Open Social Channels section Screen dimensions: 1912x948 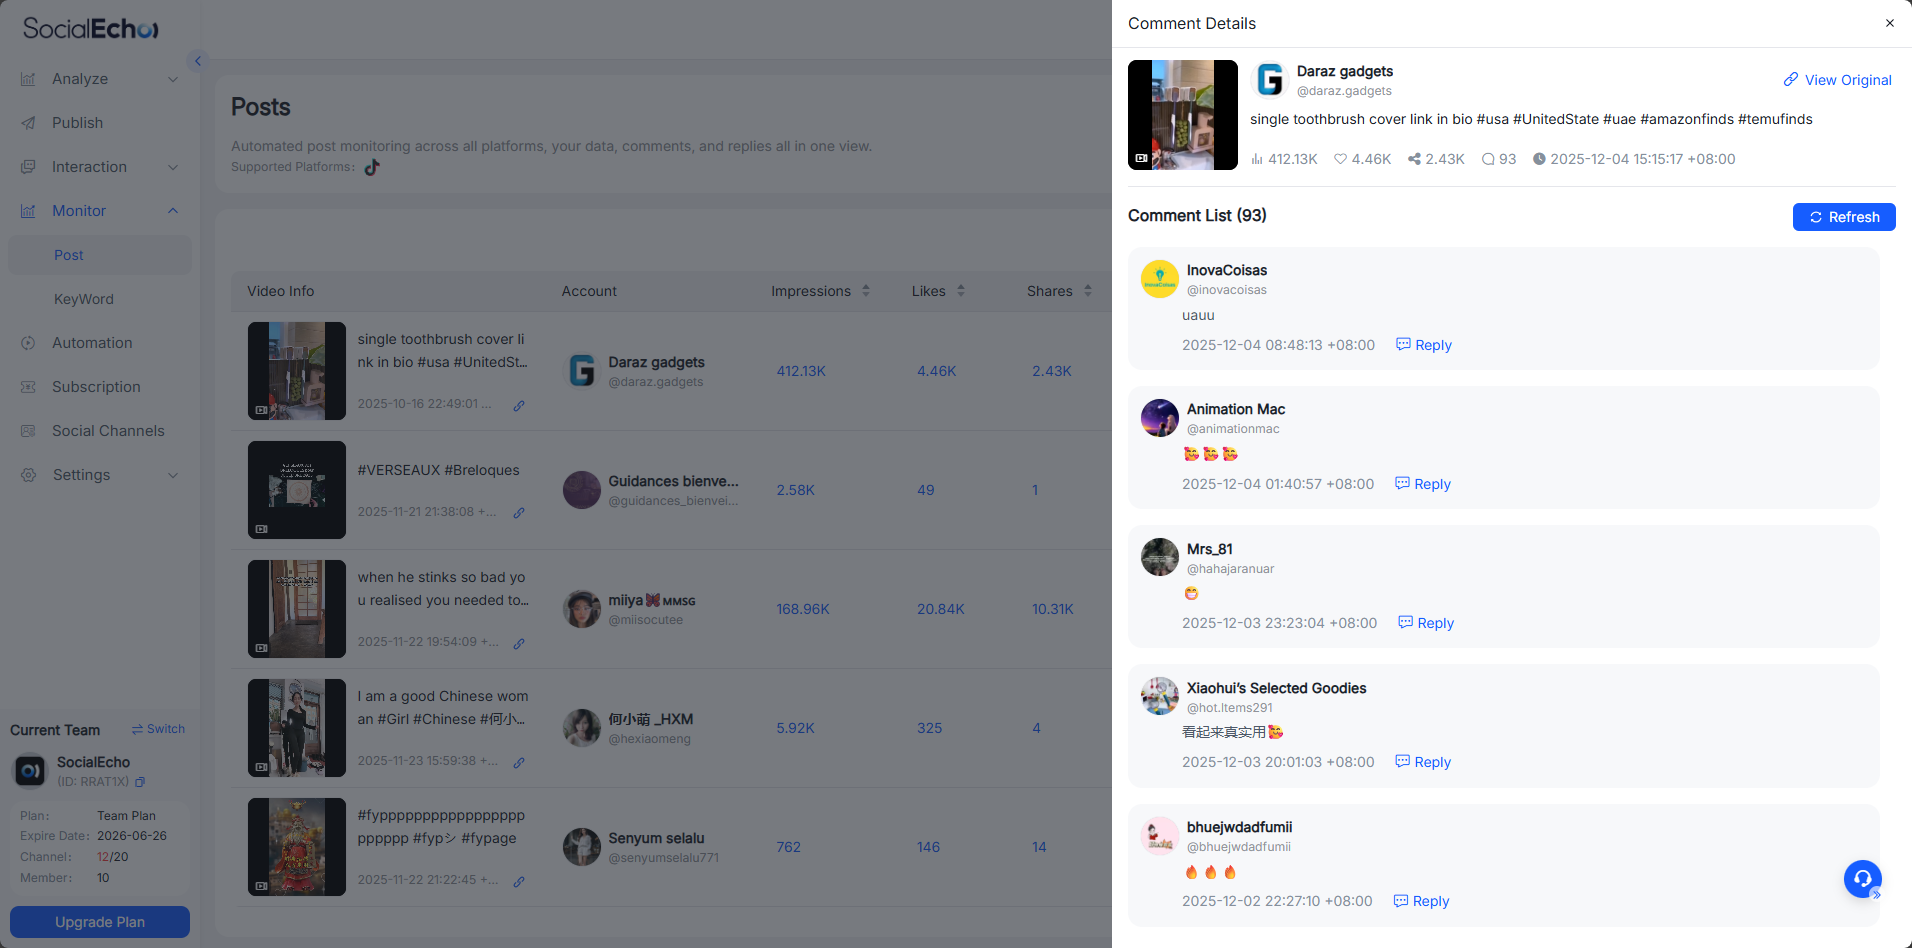[x=100, y=431]
